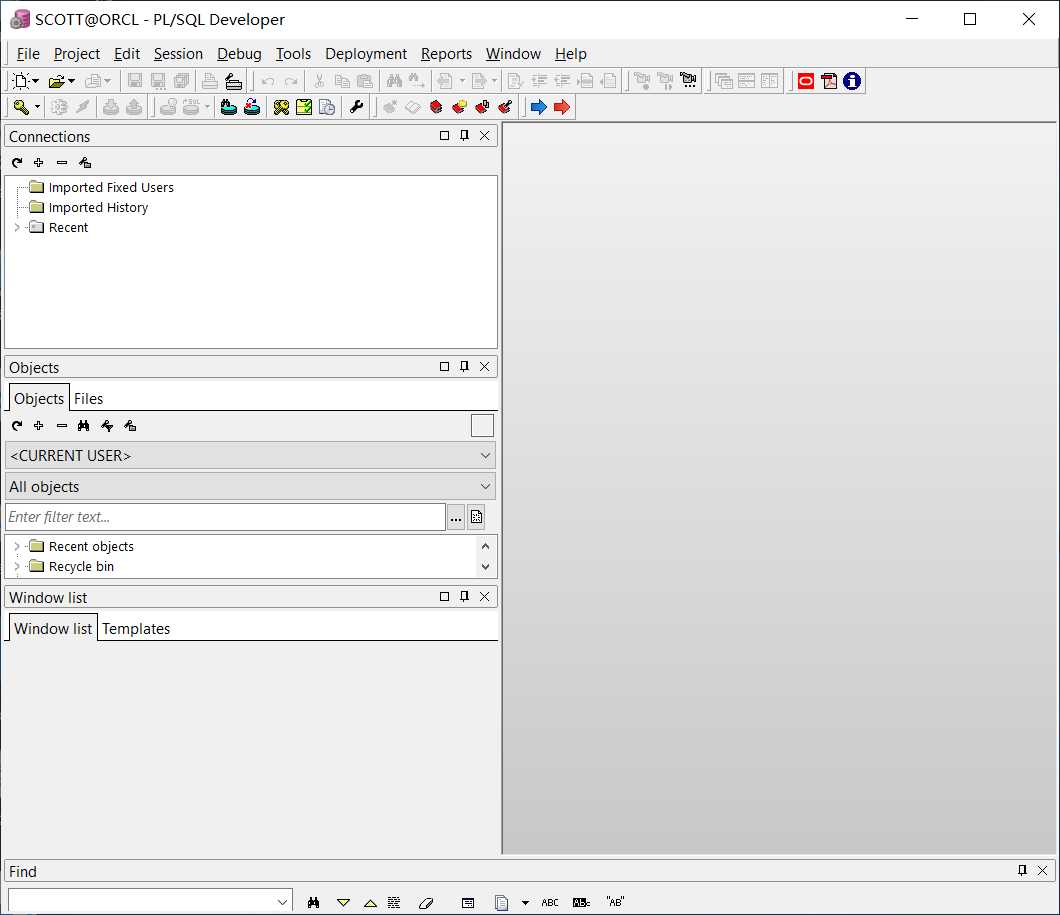Viewport: 1060px width, 915px height.
Task: Click the Enter filter text field
Action: coord(225,517)
